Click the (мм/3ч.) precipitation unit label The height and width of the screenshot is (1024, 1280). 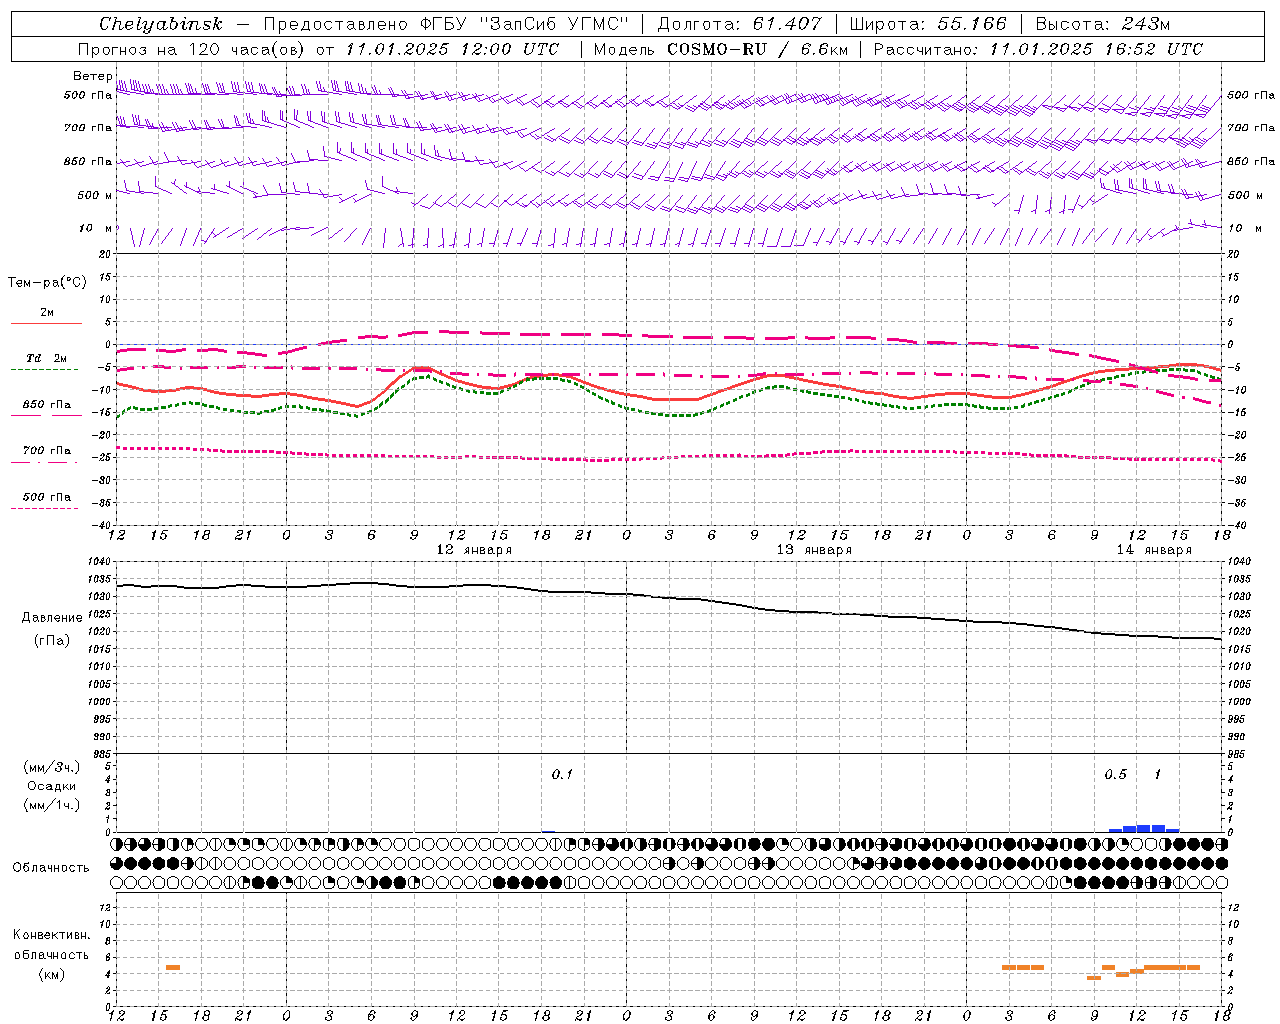(x=52, y=767)
